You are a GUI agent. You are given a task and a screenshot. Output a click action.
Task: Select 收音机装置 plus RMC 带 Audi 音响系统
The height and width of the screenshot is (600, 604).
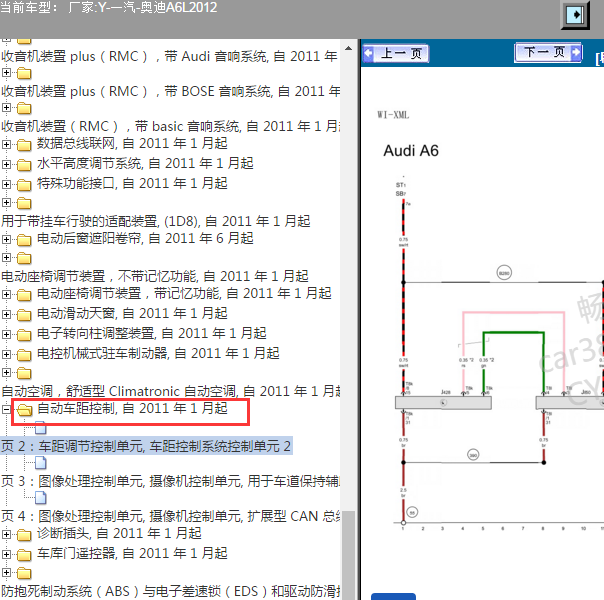170,56
